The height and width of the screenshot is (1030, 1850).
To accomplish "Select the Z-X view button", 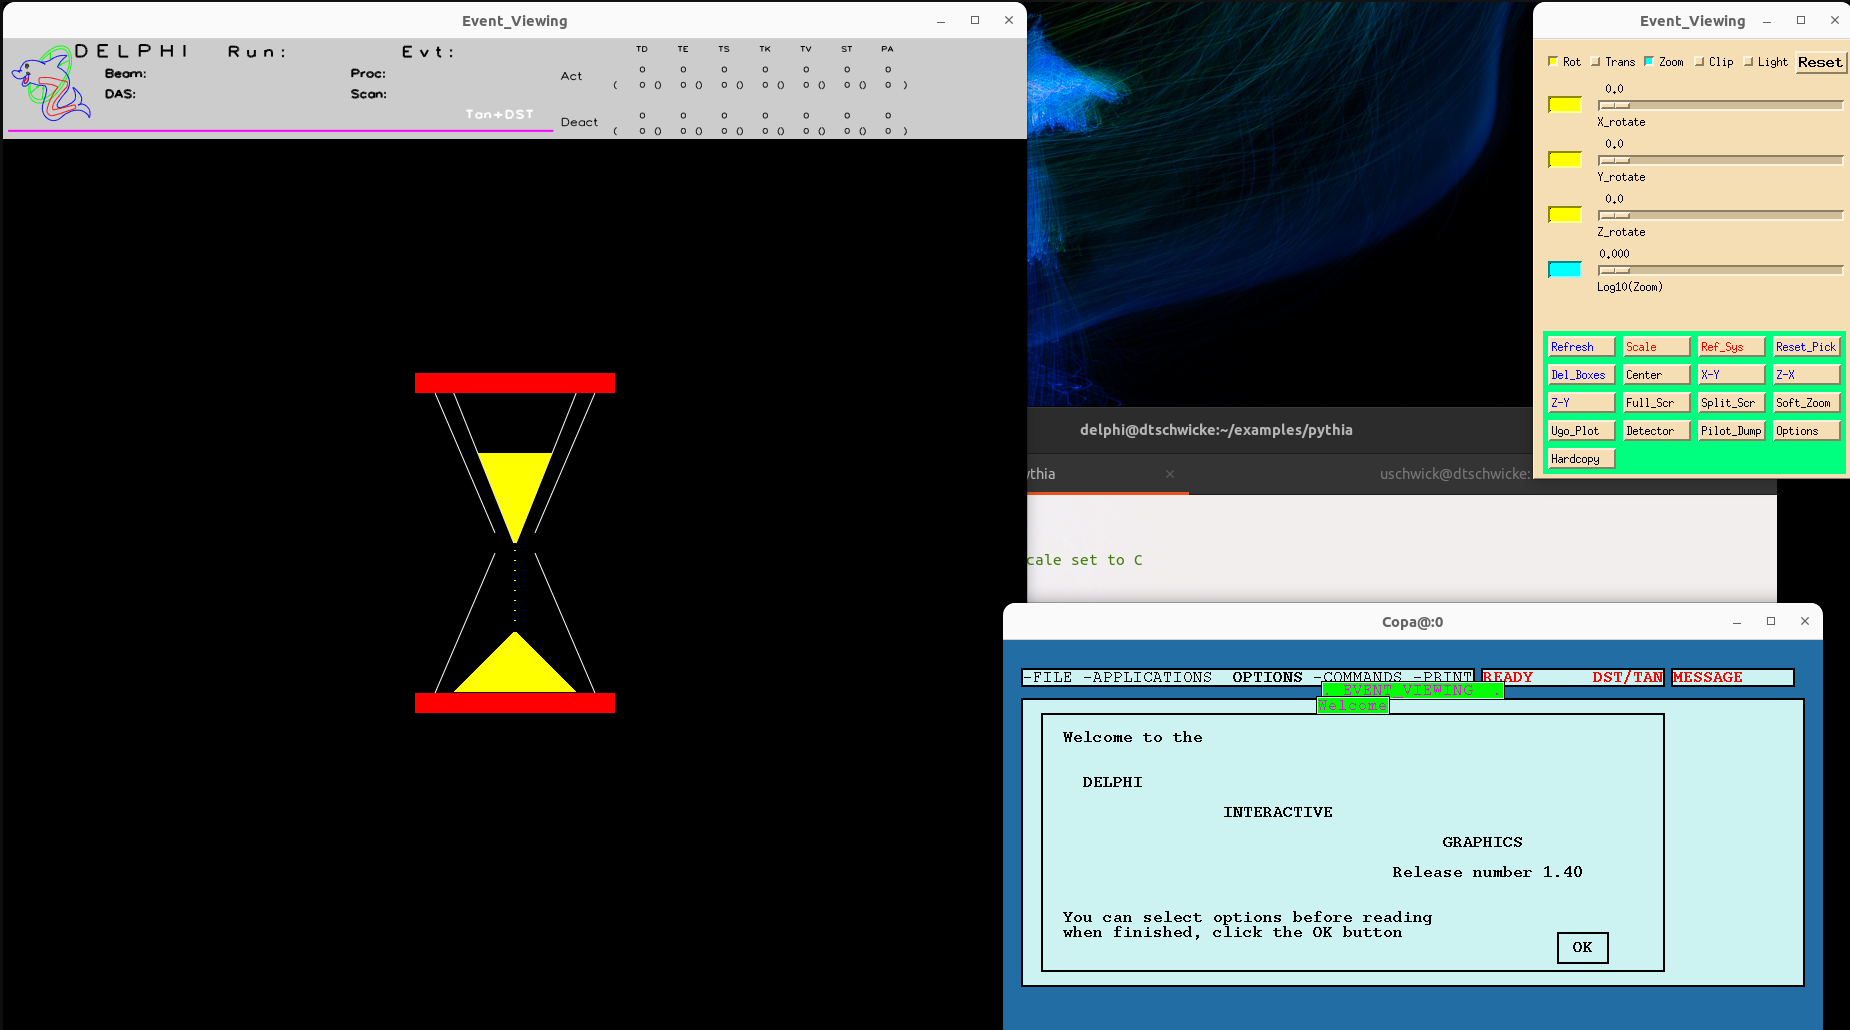I will [1806, 375].
